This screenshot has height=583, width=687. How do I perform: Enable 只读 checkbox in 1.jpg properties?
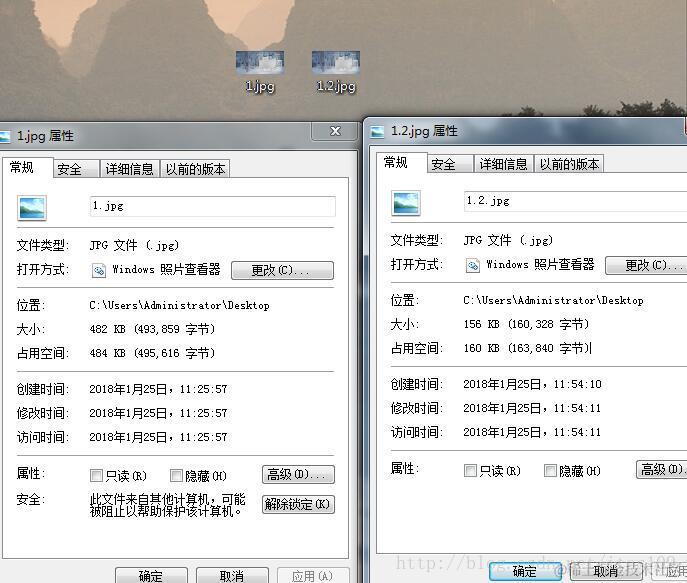tap(96, 475)
